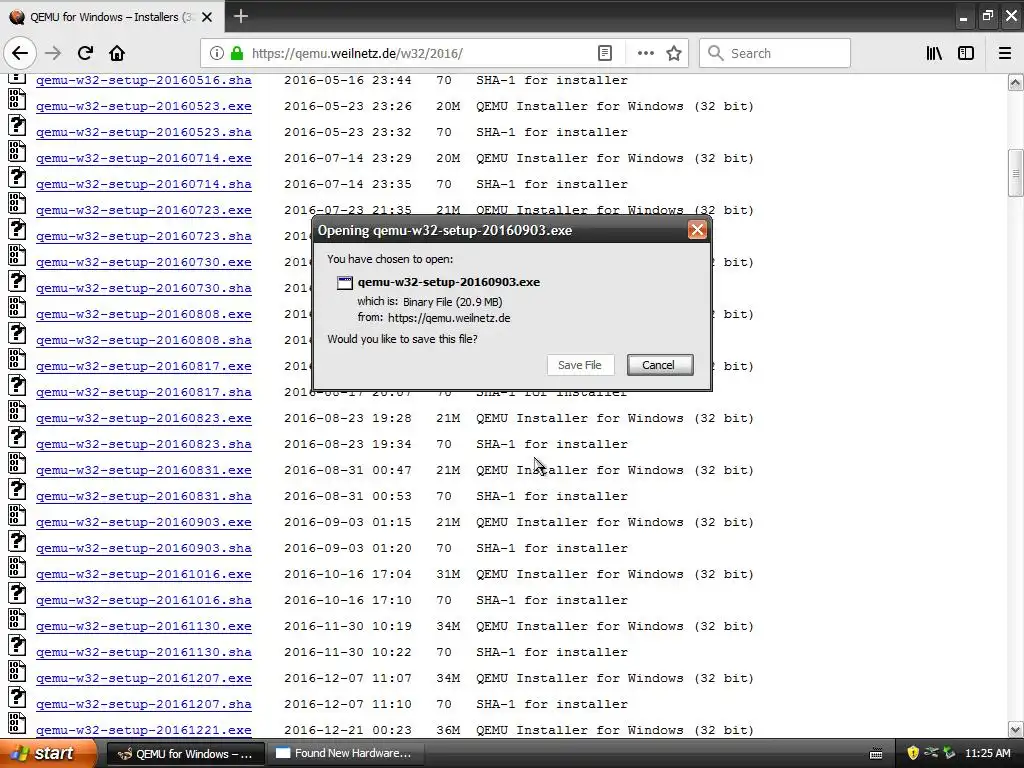Click the forward navigation arrow
This screenshot has height=768, width=1024.
tap(54, 54)
